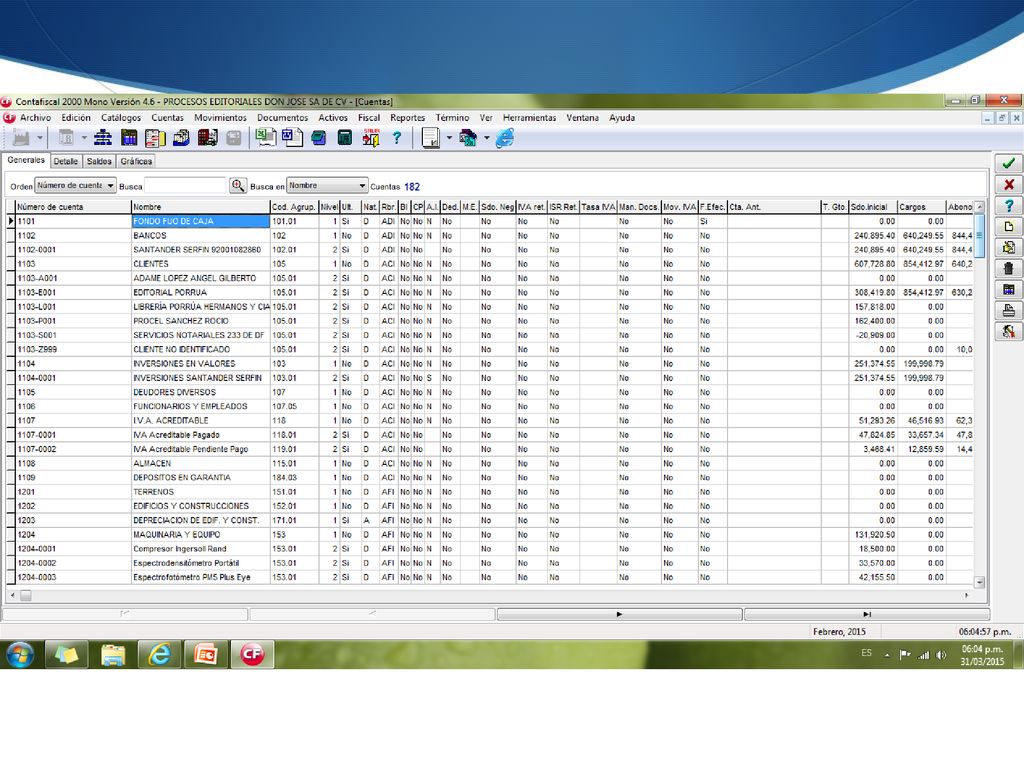Click the magnifier search button beside Busca
This screenshot has width=1024, height=768.
(x=238, y=186)
